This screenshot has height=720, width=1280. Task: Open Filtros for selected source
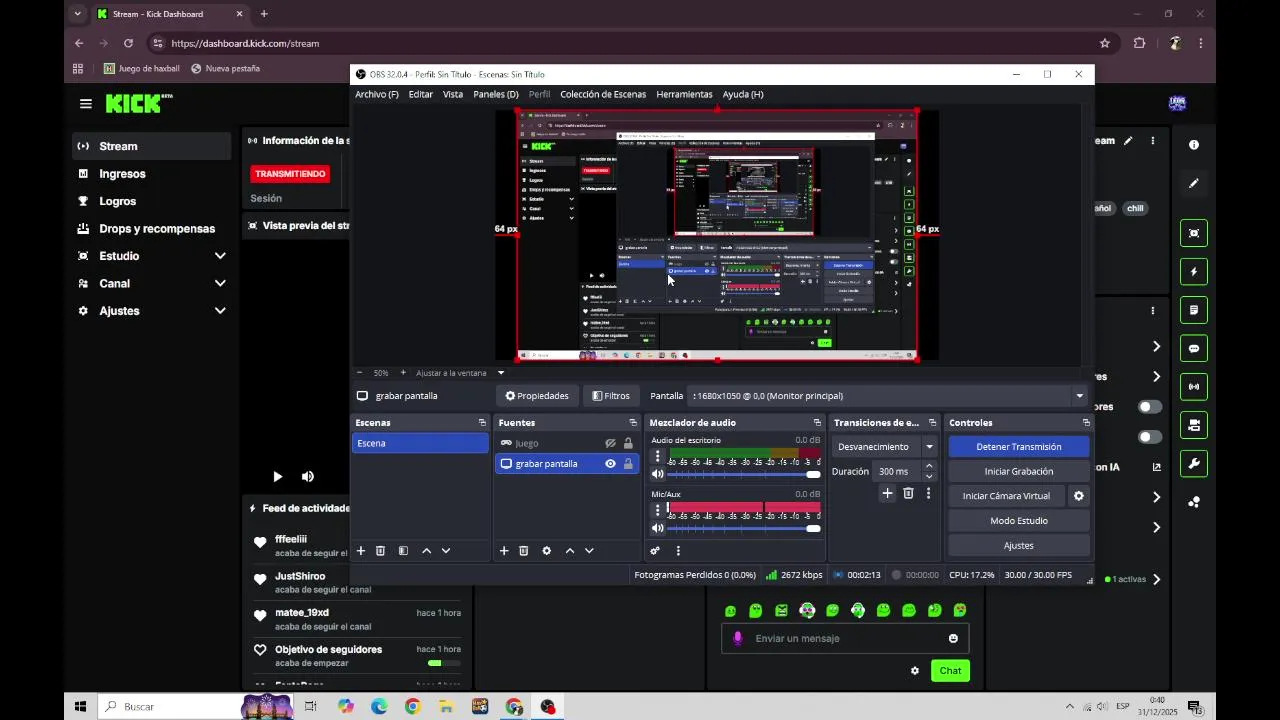coord(611,396)
